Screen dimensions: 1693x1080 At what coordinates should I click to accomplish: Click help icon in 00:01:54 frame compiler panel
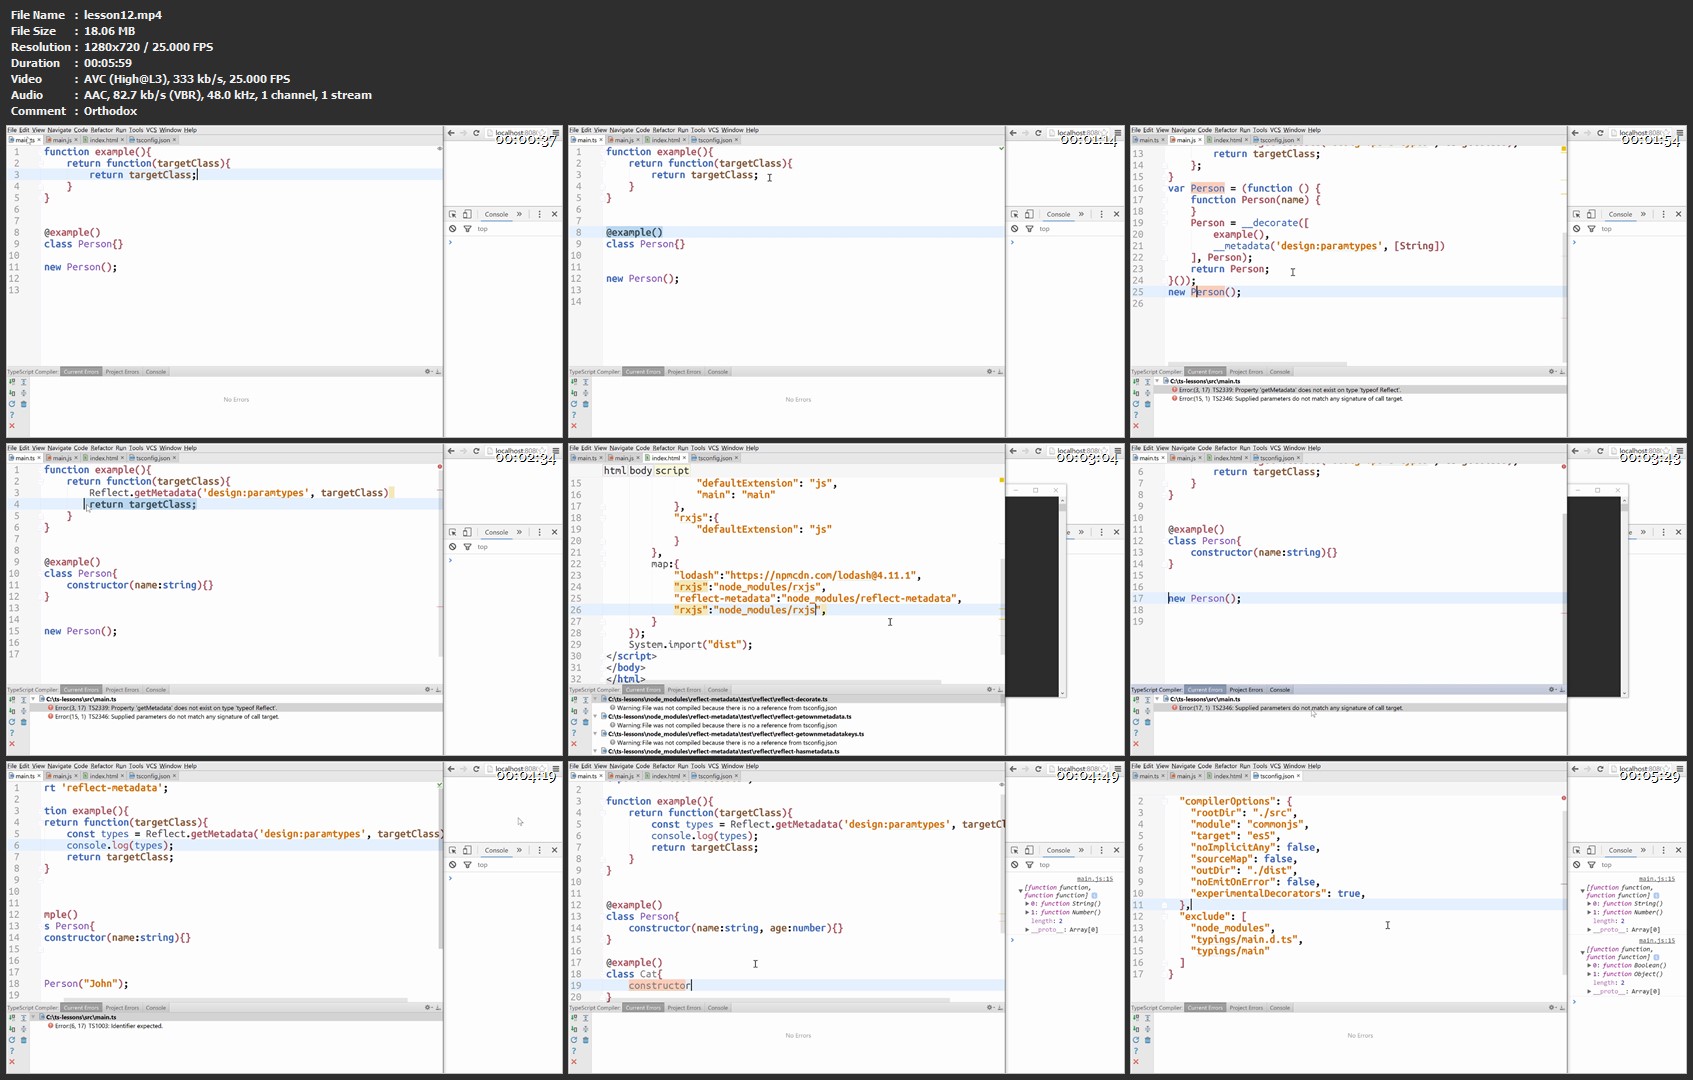tap(1136, 415)
